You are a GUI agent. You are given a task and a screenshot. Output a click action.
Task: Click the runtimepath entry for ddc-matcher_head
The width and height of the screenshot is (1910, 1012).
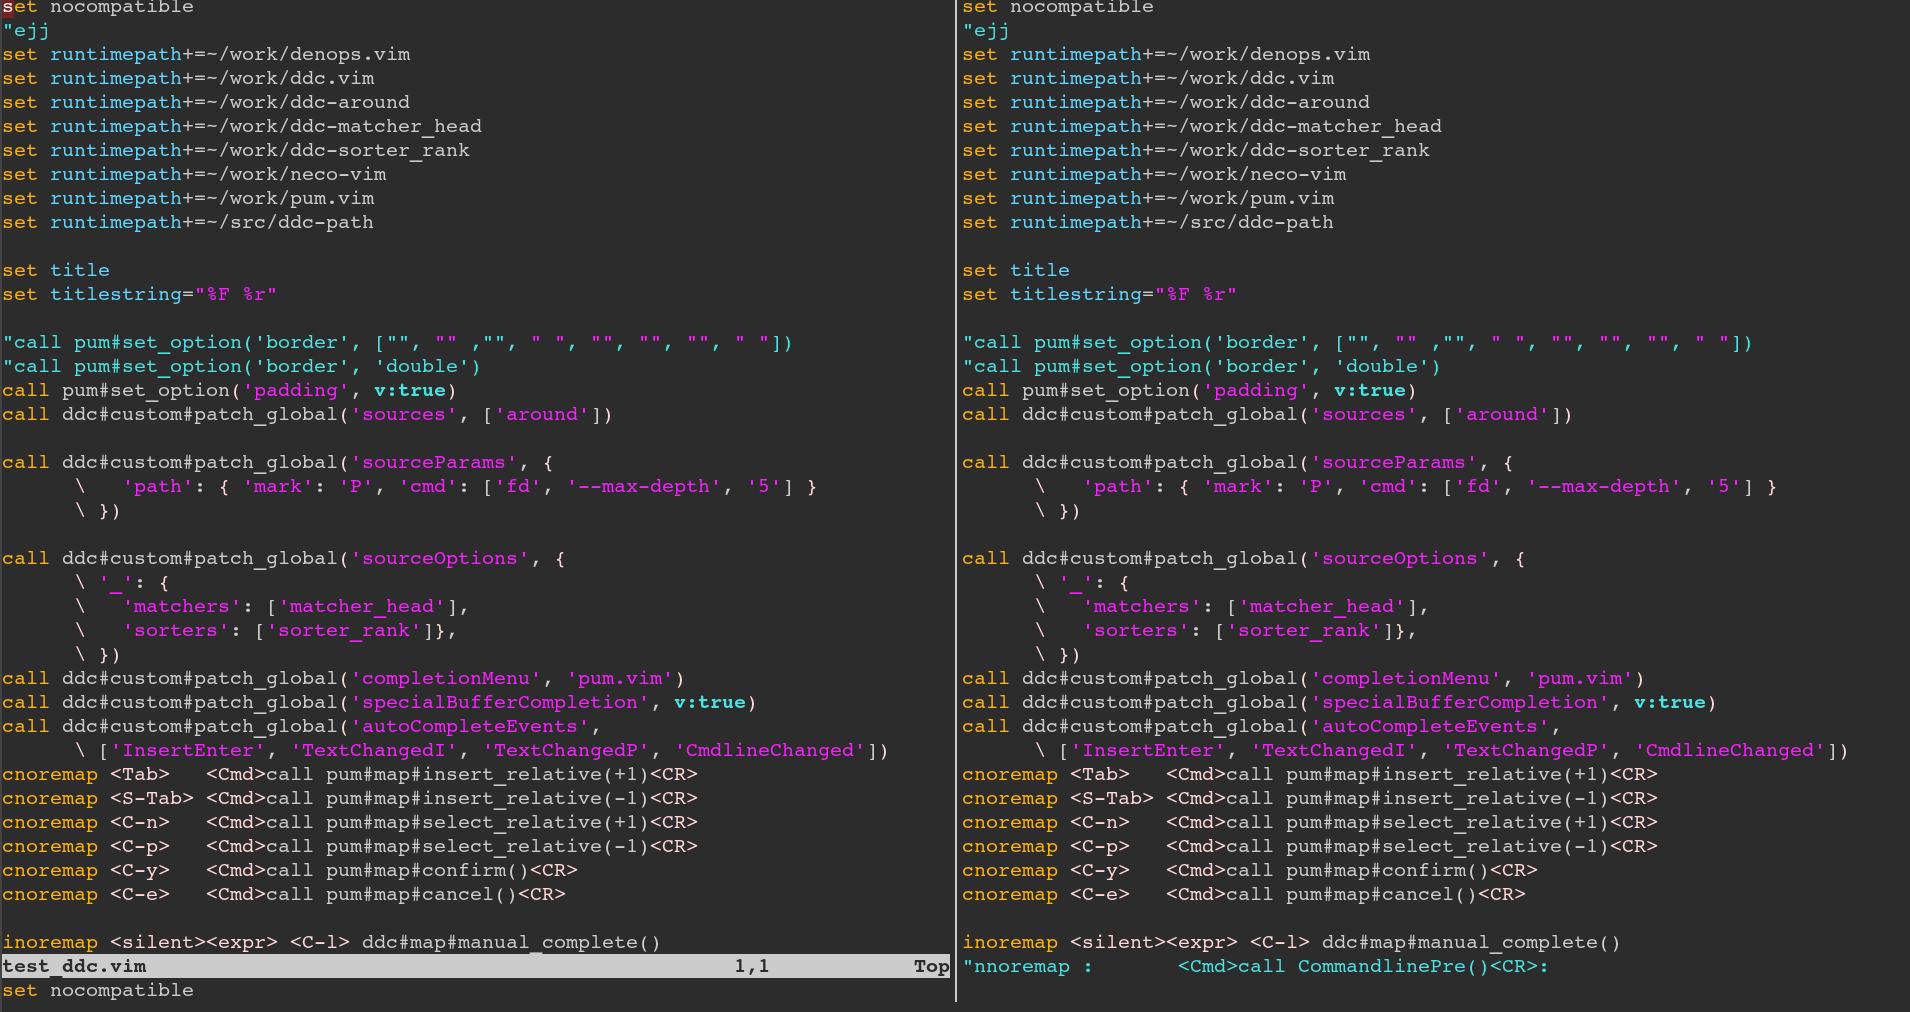pyautogui.click(x=240, y=126)
